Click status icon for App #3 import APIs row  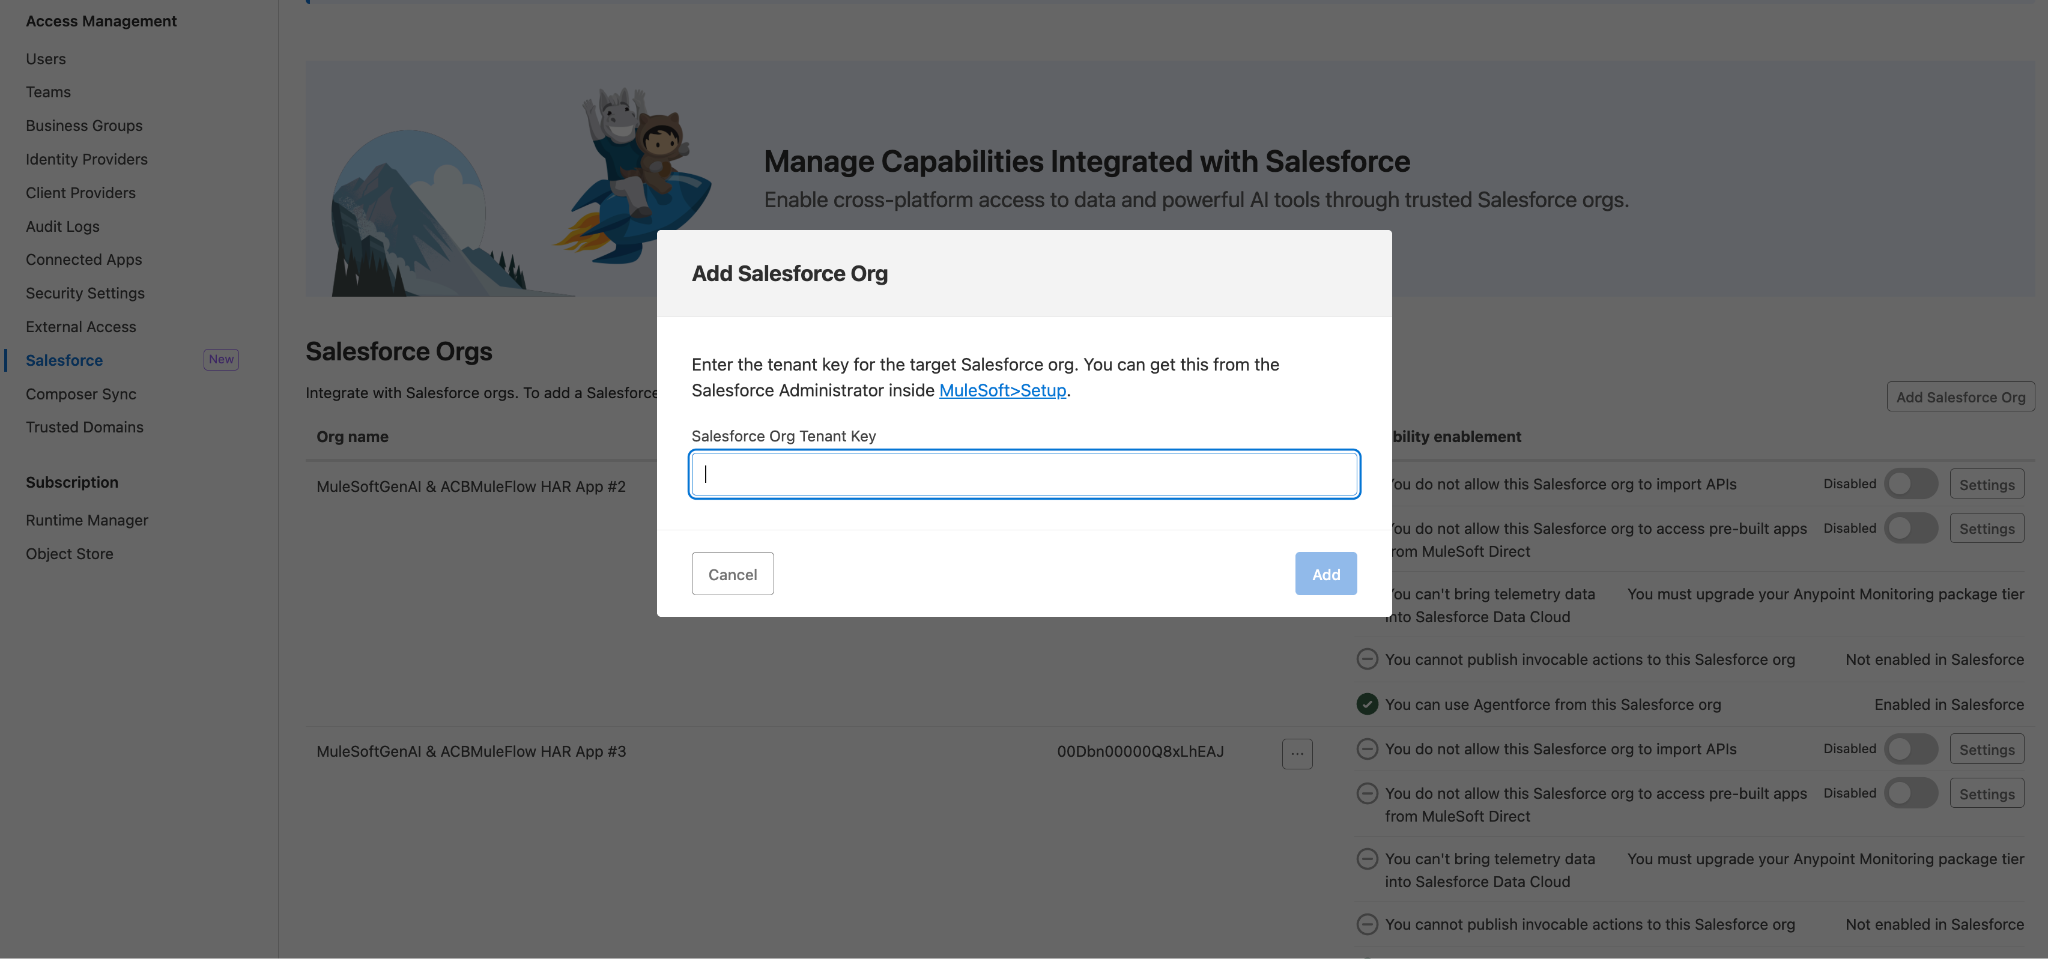1367,749
